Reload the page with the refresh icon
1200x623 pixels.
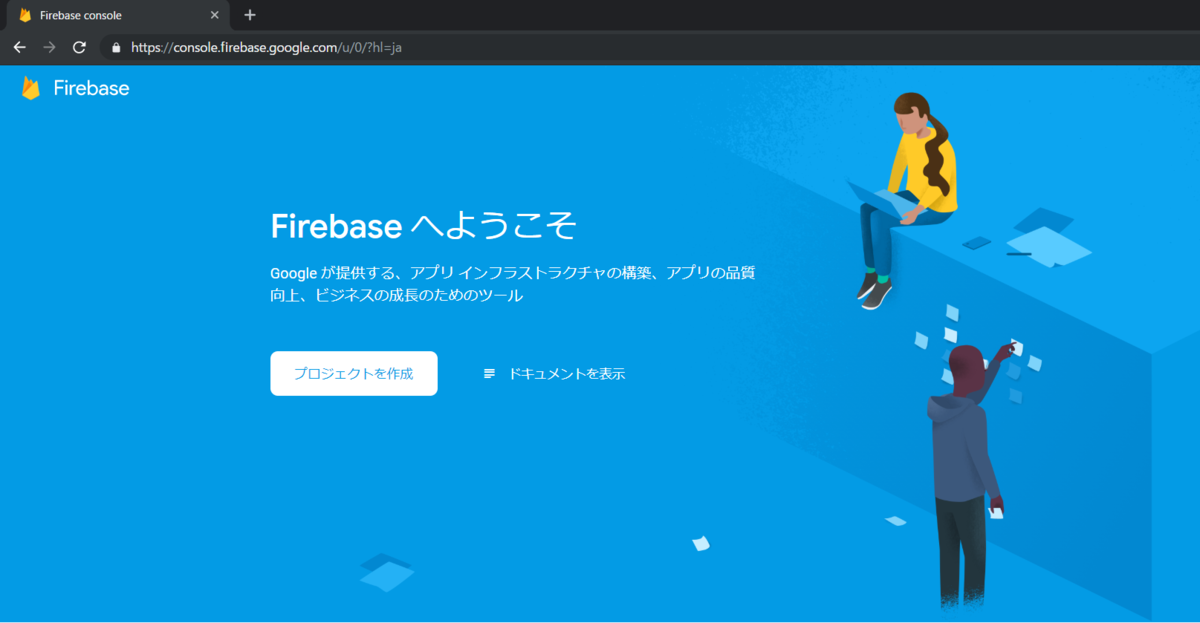79,47
